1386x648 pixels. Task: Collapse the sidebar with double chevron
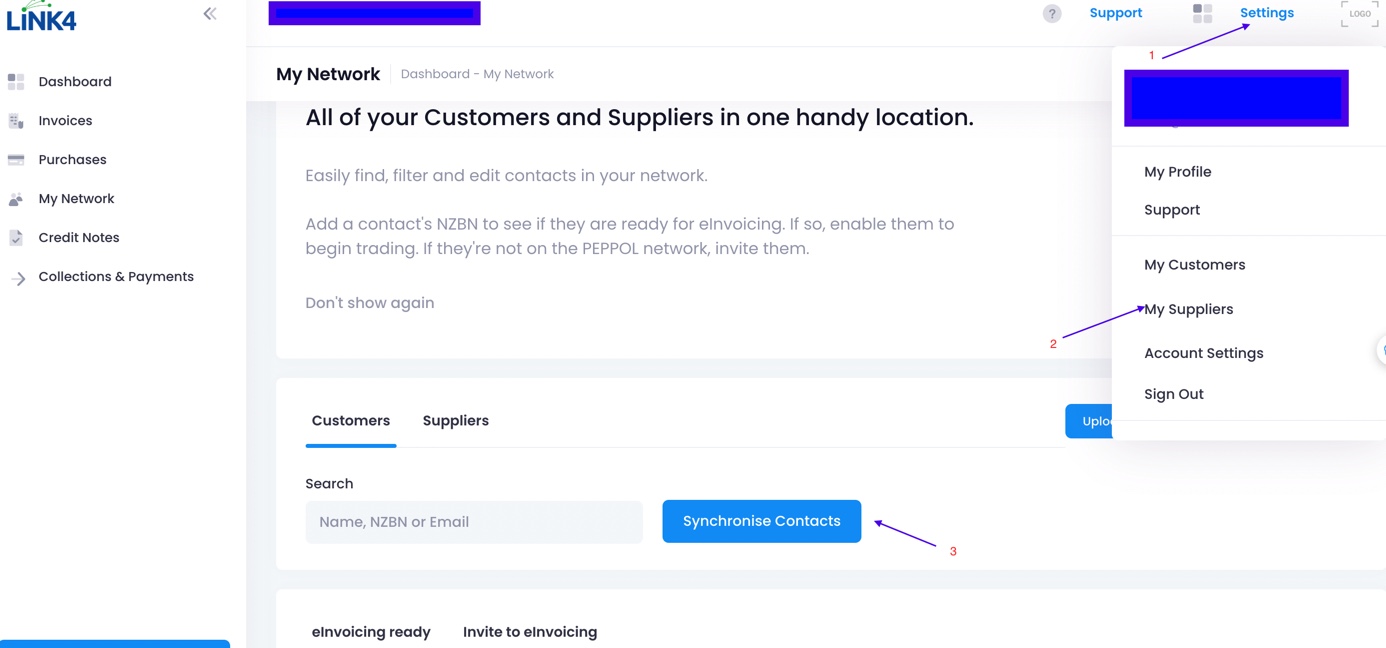[x=210, y=13]
